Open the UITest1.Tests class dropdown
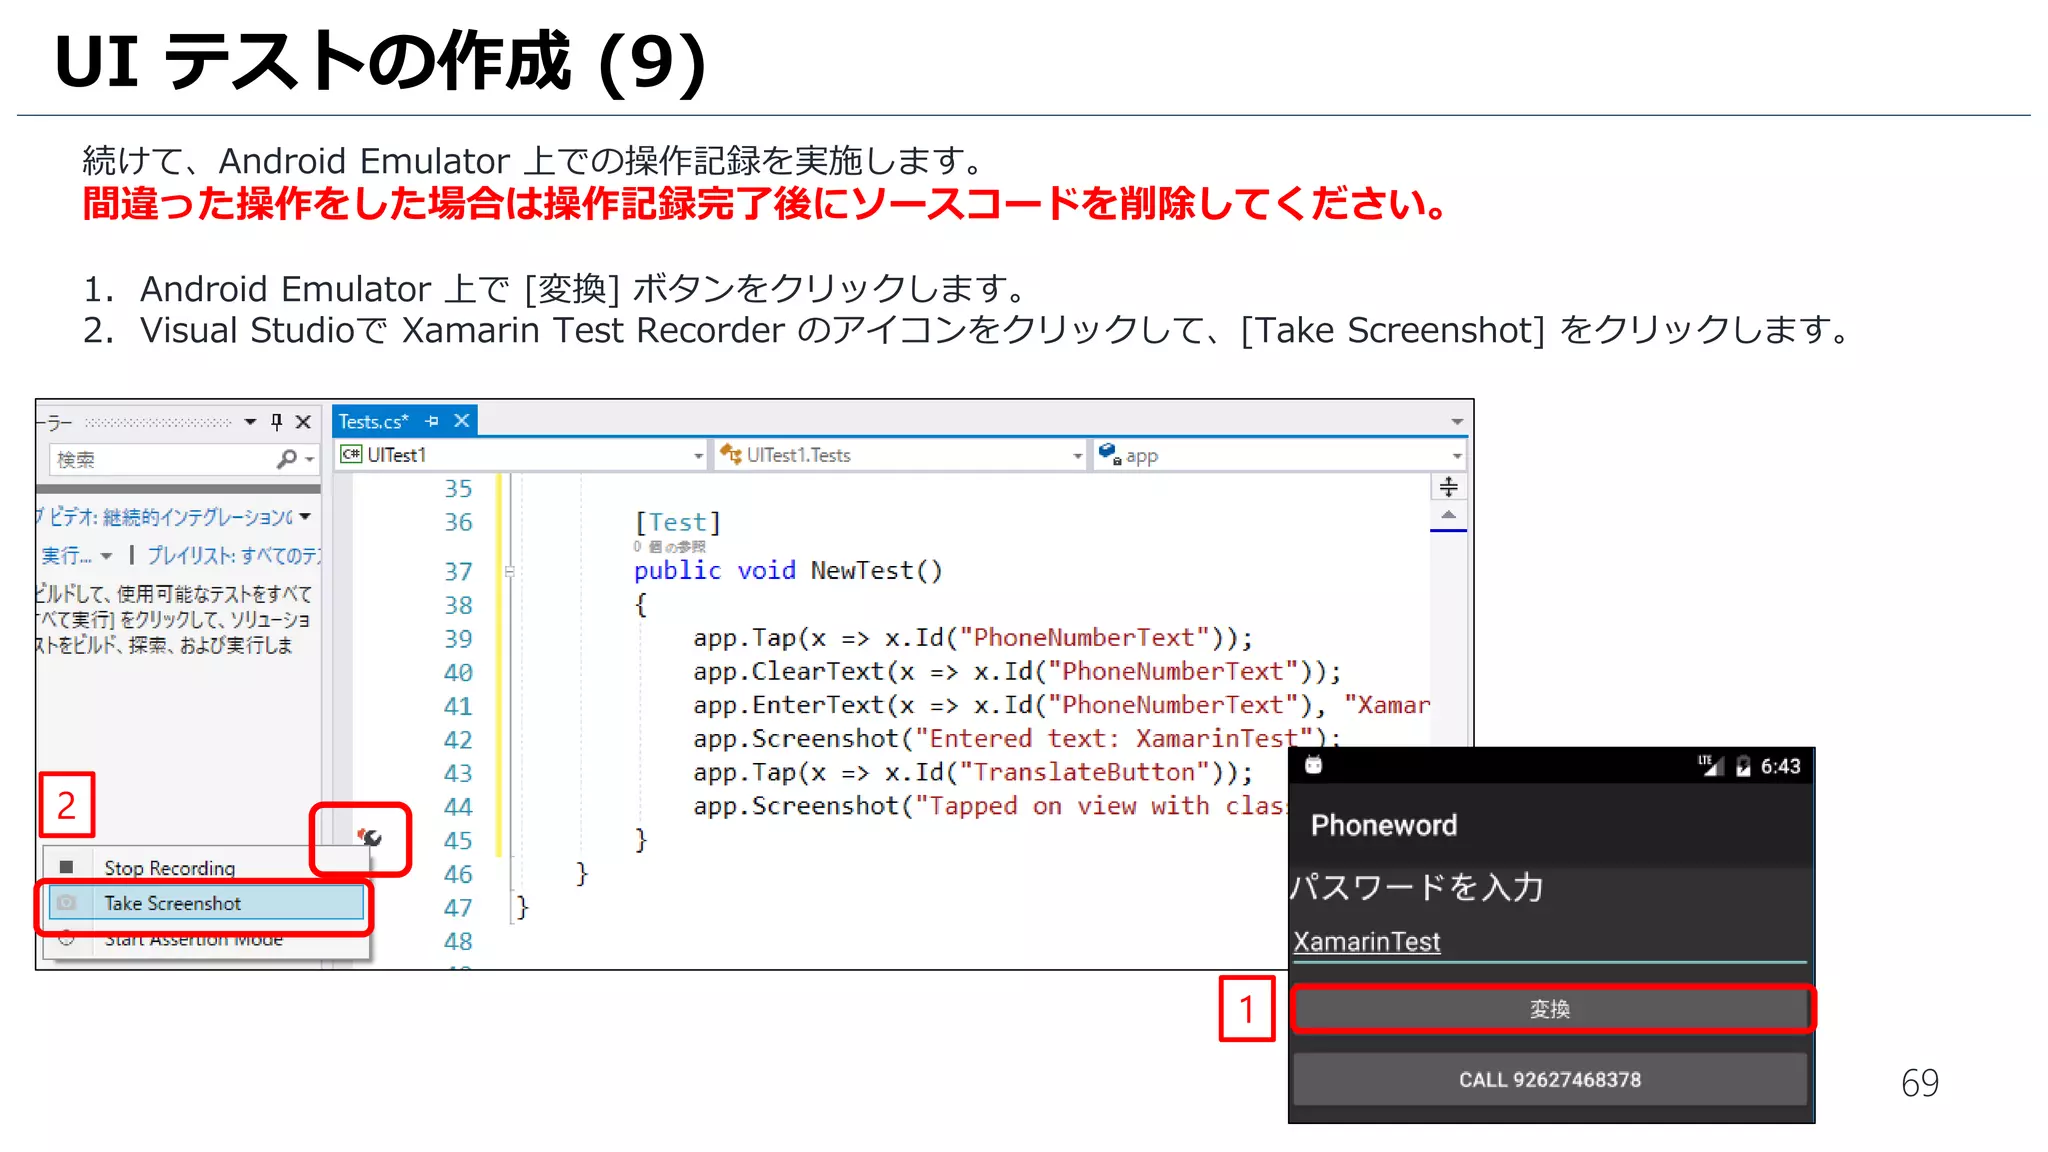This screenshot has width=2048, height=1152. tap(1077, 456)
